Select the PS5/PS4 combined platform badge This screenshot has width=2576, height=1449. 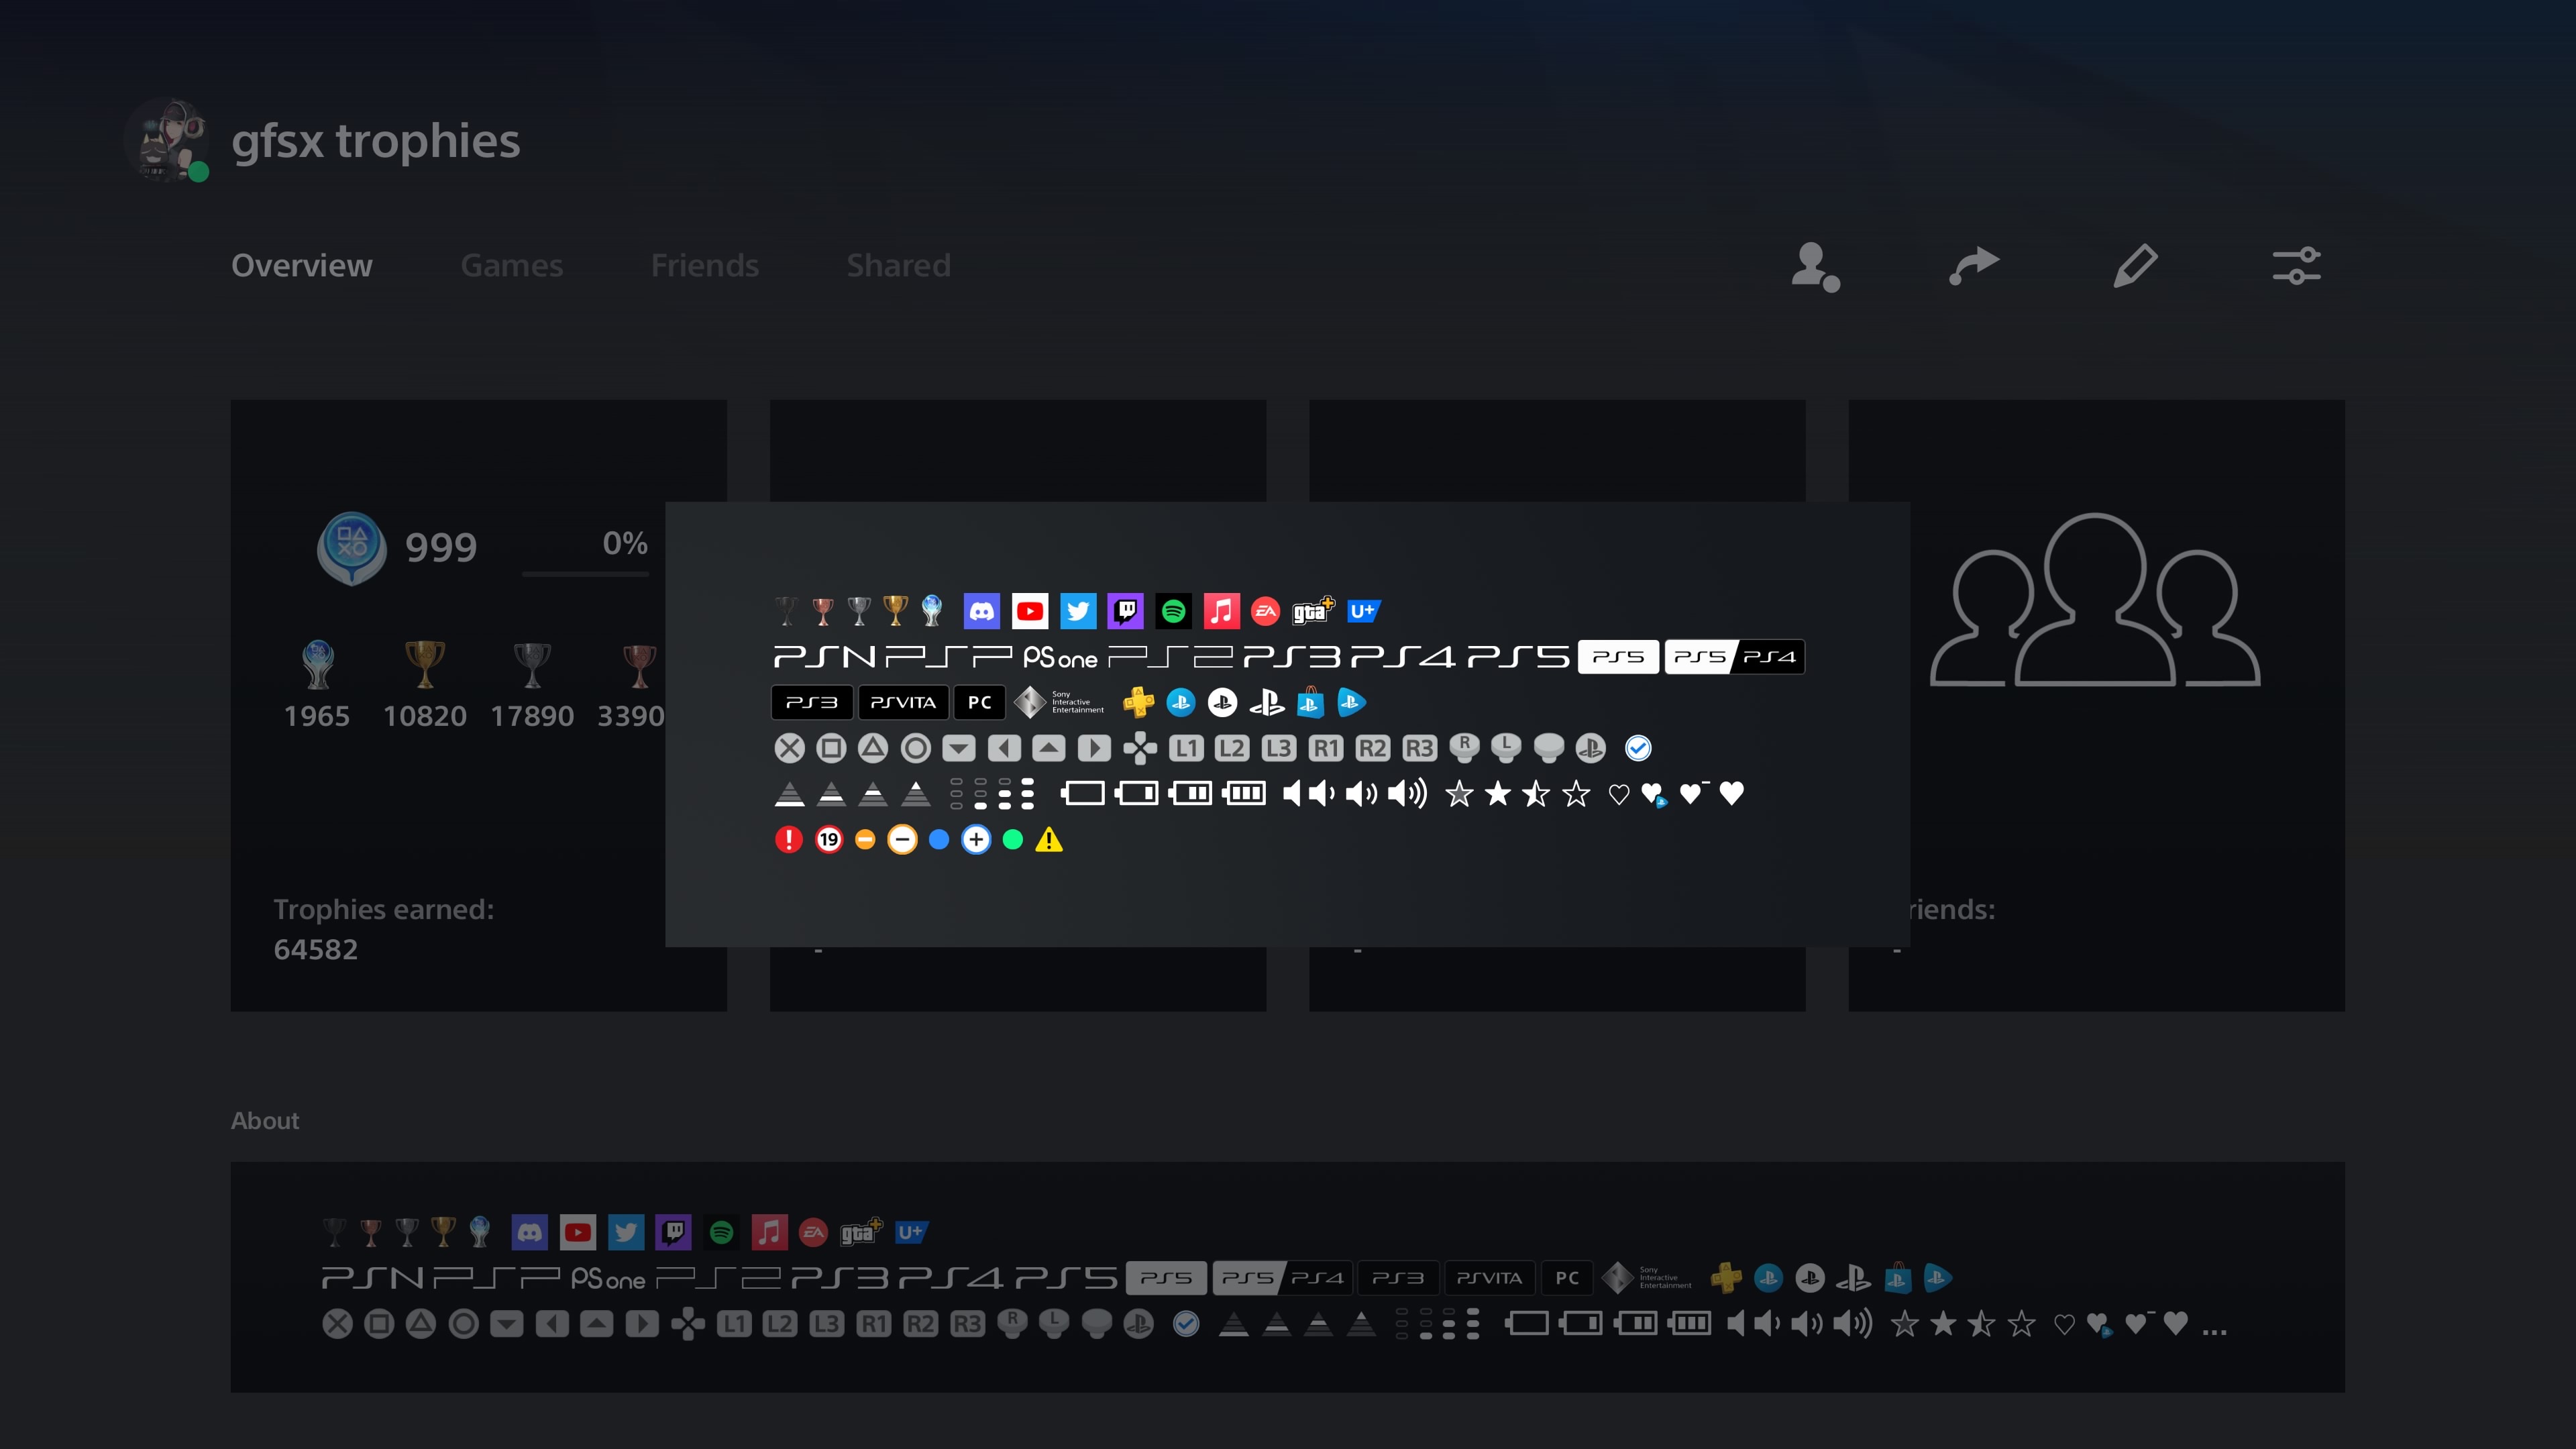pos(1734,657)
